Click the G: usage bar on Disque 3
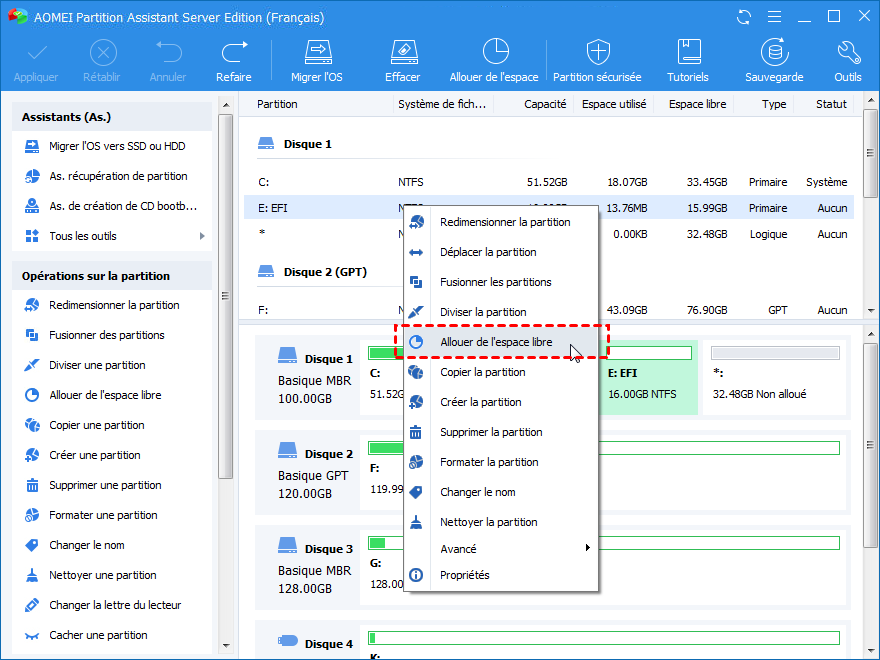 [604, 543]
